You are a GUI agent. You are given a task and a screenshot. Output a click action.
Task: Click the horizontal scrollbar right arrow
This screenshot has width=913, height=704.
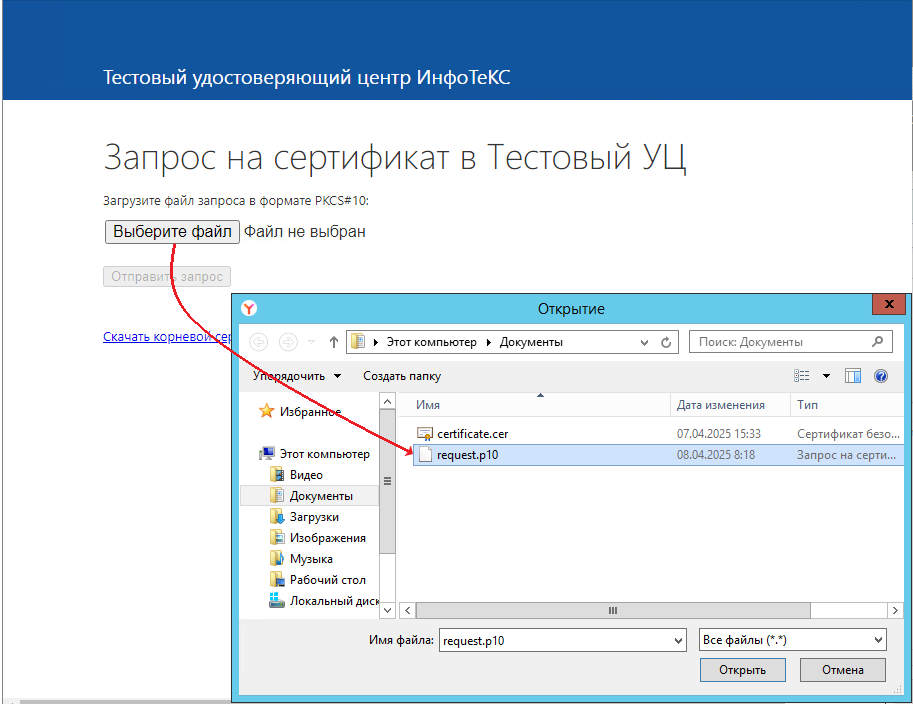coord(895,610)
